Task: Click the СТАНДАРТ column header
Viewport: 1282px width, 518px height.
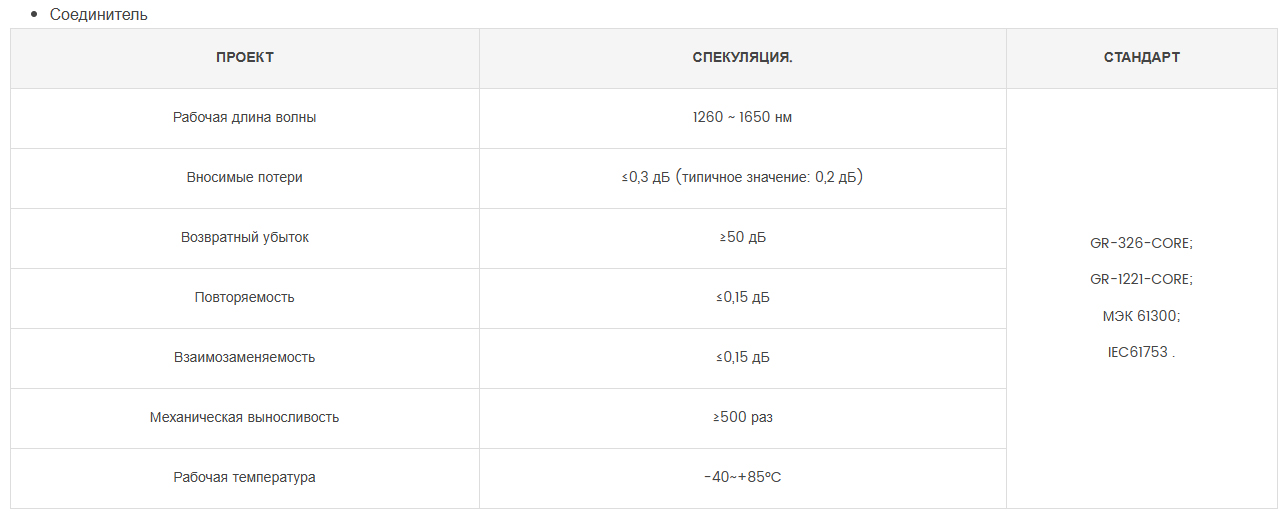Action: [1141, 58]
